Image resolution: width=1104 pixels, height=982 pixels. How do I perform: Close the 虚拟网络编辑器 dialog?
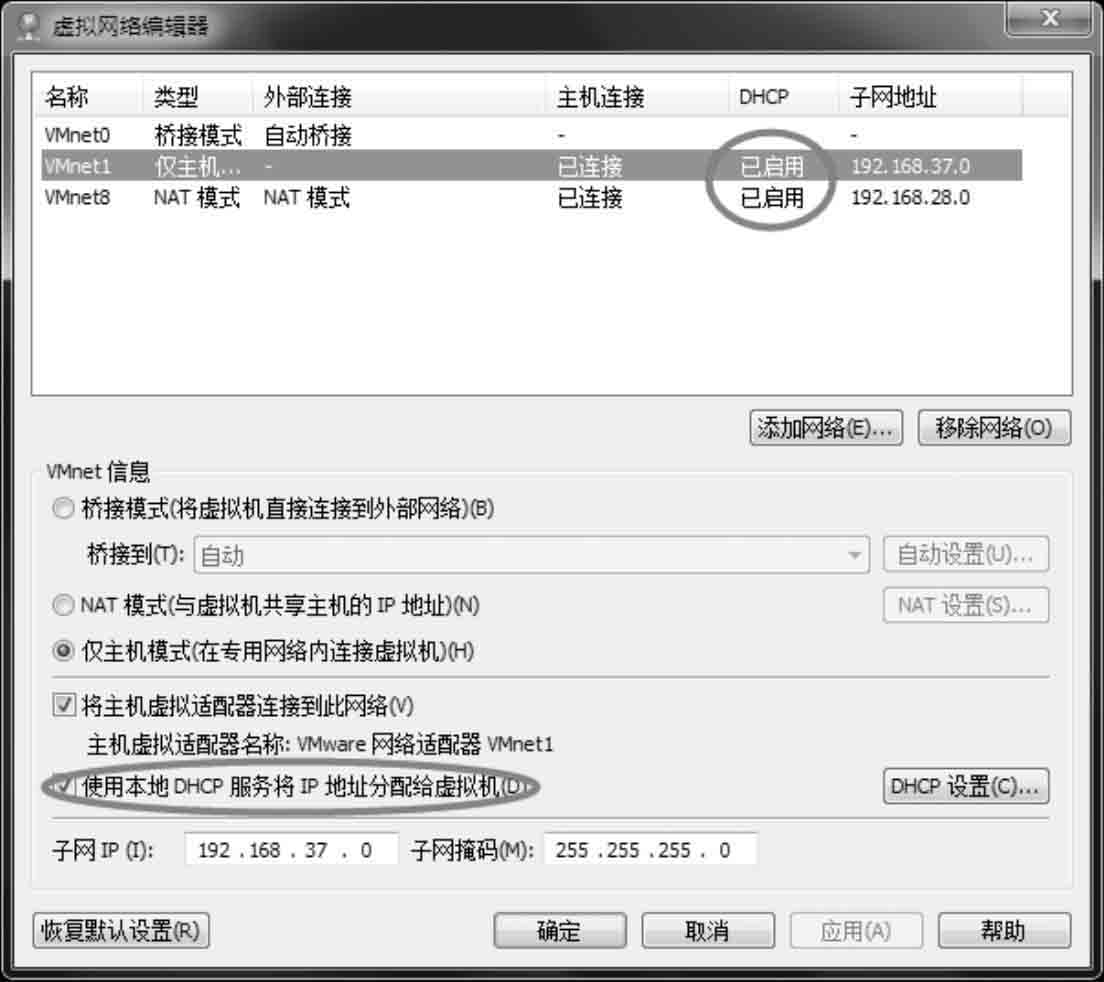click(1049, 18)
